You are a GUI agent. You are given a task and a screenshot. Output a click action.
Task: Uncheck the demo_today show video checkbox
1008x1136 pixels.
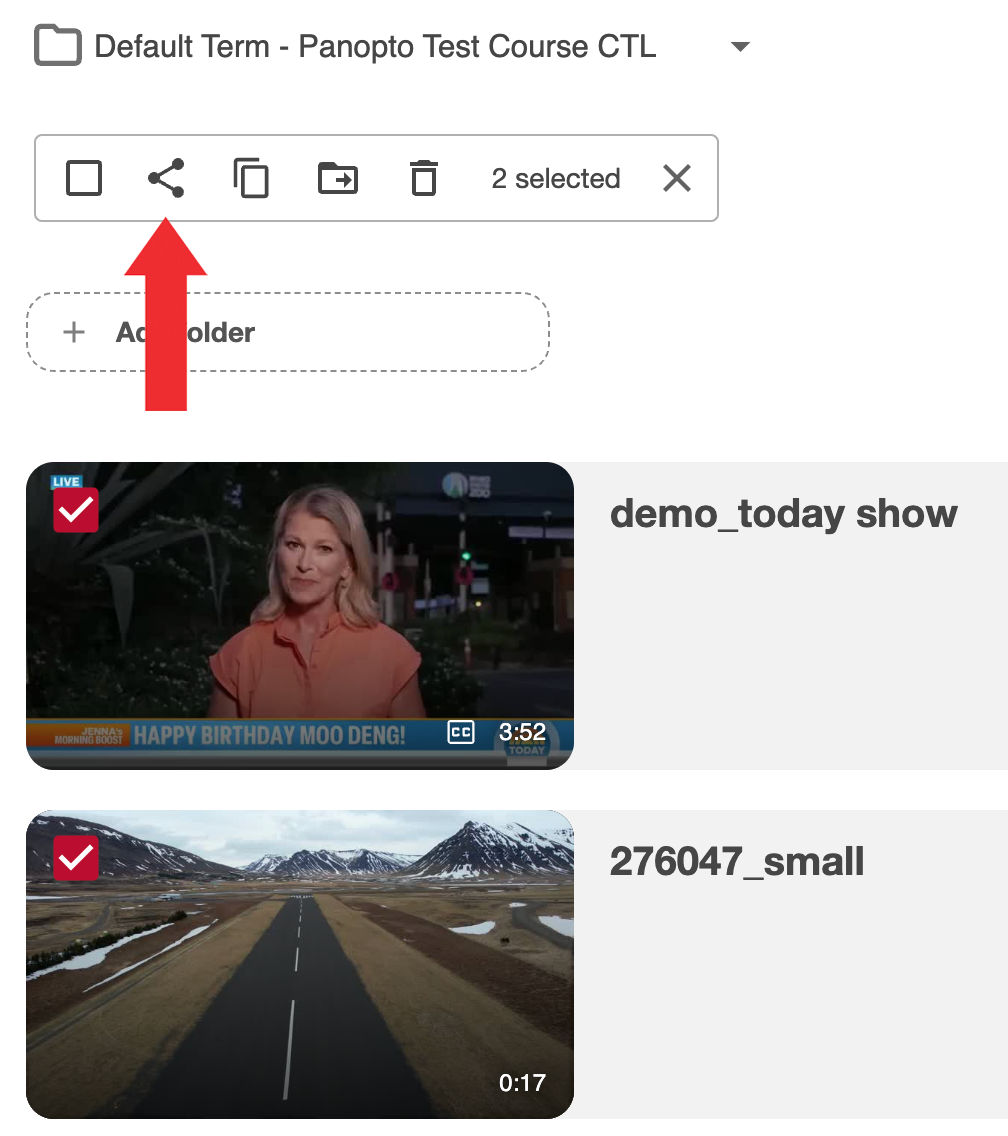76,510
